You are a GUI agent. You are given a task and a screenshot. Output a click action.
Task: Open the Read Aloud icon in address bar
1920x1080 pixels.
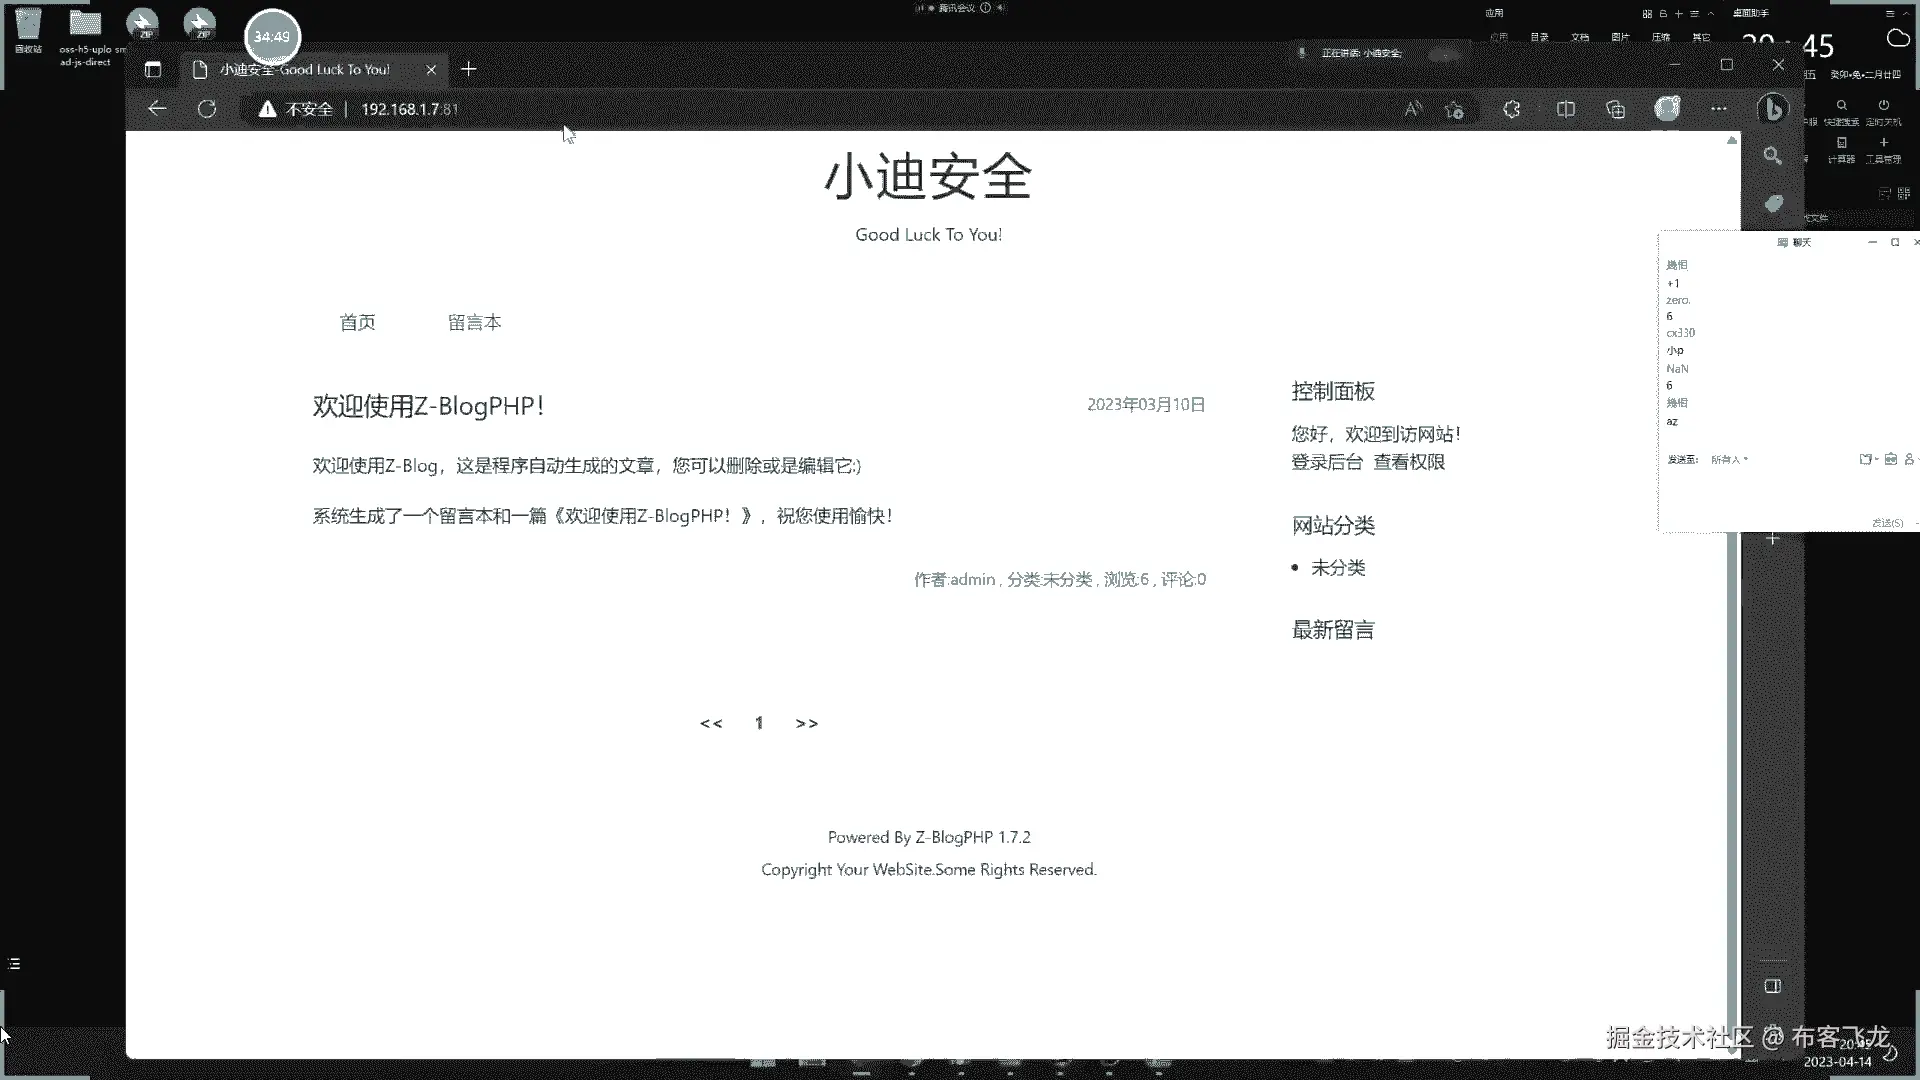tap(1413, 109)
